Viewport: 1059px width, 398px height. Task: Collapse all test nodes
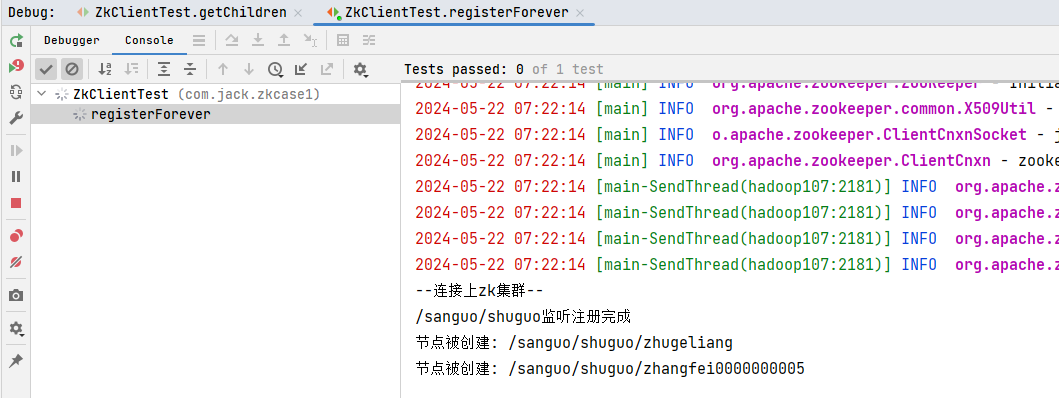[x=190, y=69]
